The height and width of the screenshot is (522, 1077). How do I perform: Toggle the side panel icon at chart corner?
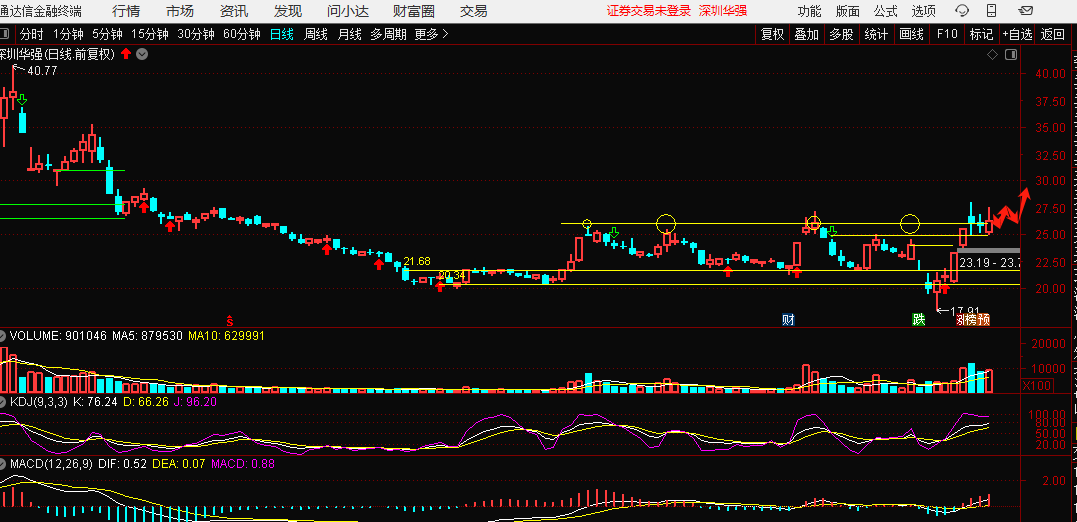[x=1011, y=54]
